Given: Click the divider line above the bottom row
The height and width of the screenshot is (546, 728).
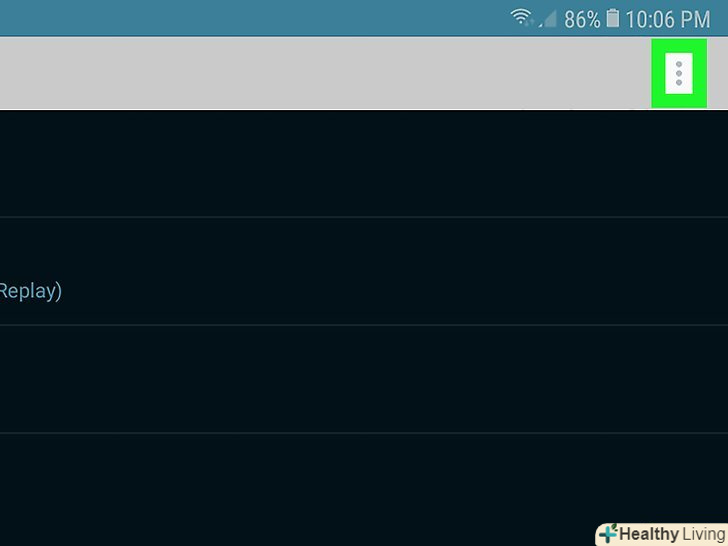Looking at the screenshot, I should [364, 433].
